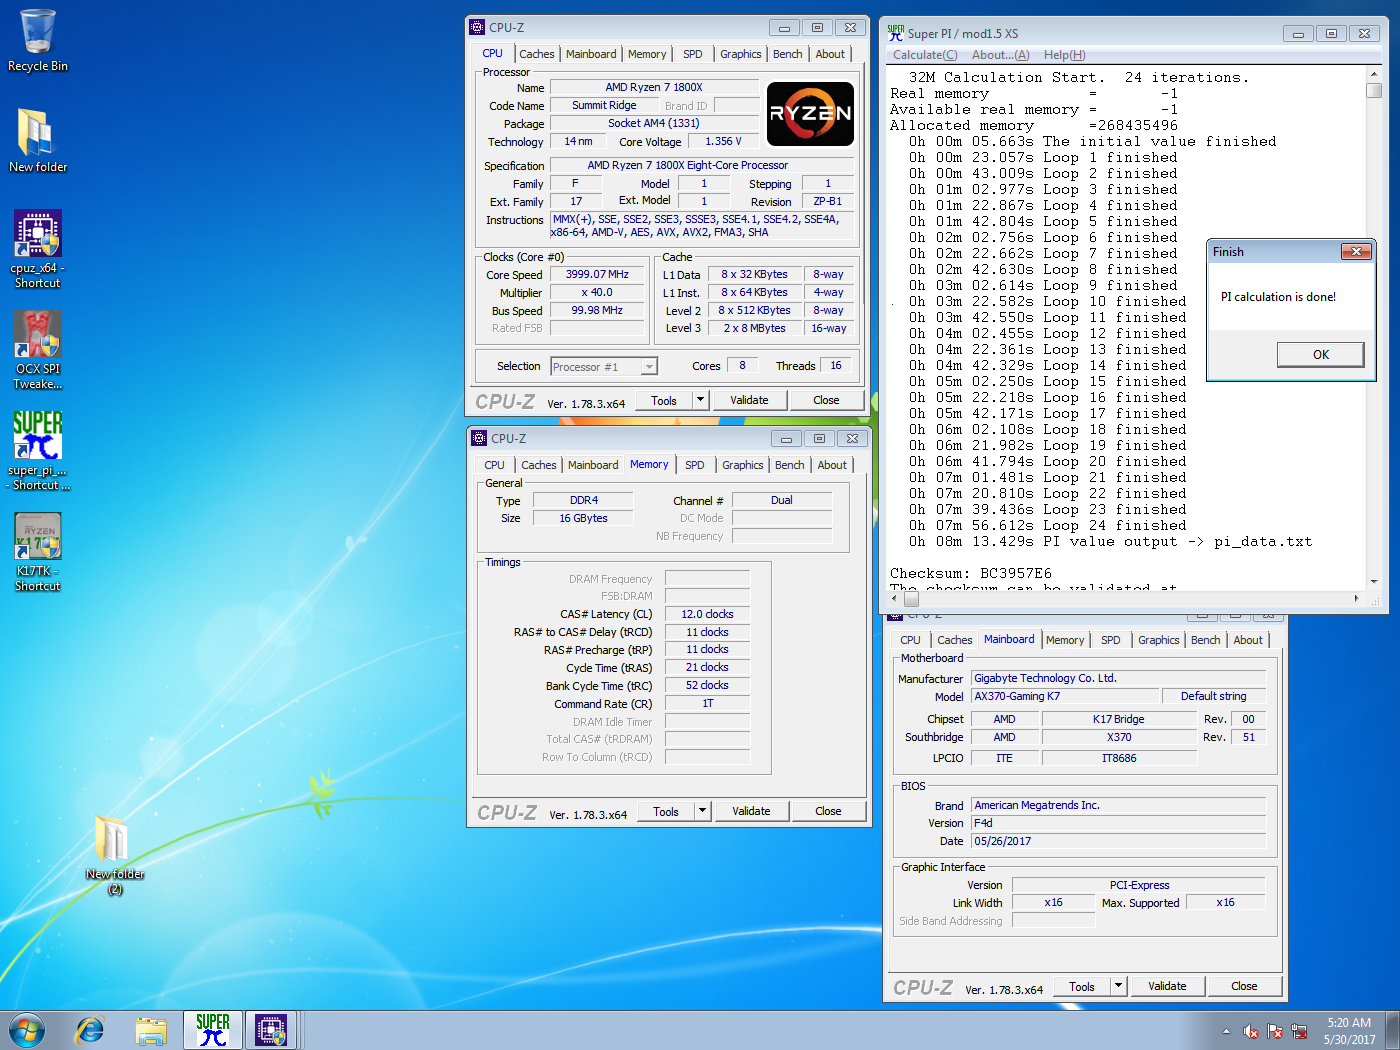Click the Super PI title bar icon
This screenshot has height=1050, width=1400.
(x=895, y=33)
